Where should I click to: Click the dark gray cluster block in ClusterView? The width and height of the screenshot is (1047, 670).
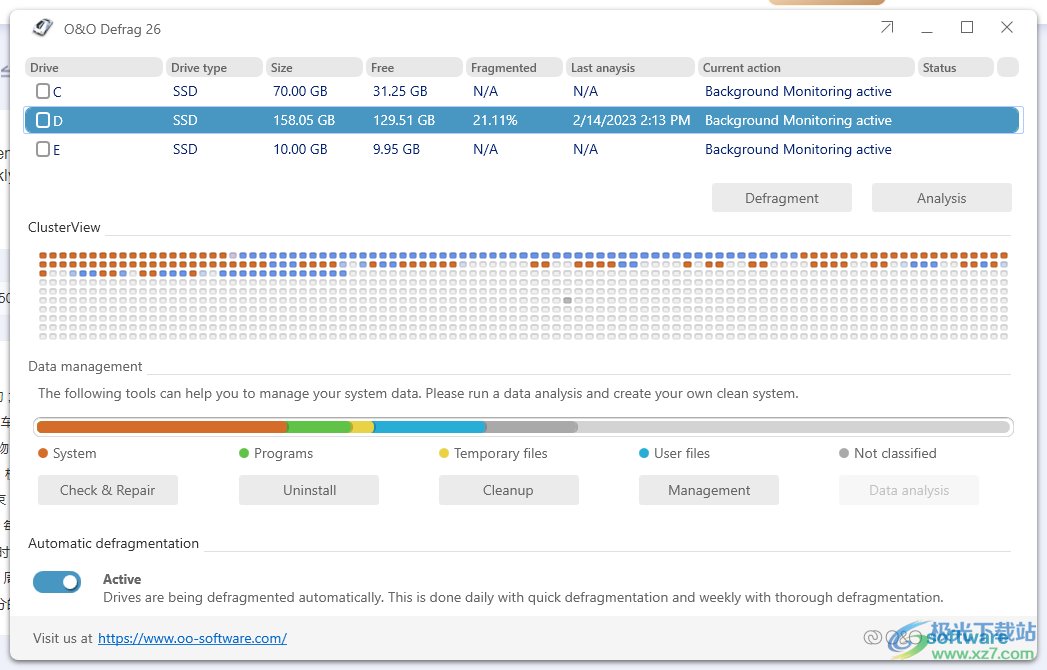(x=567, y=301)
